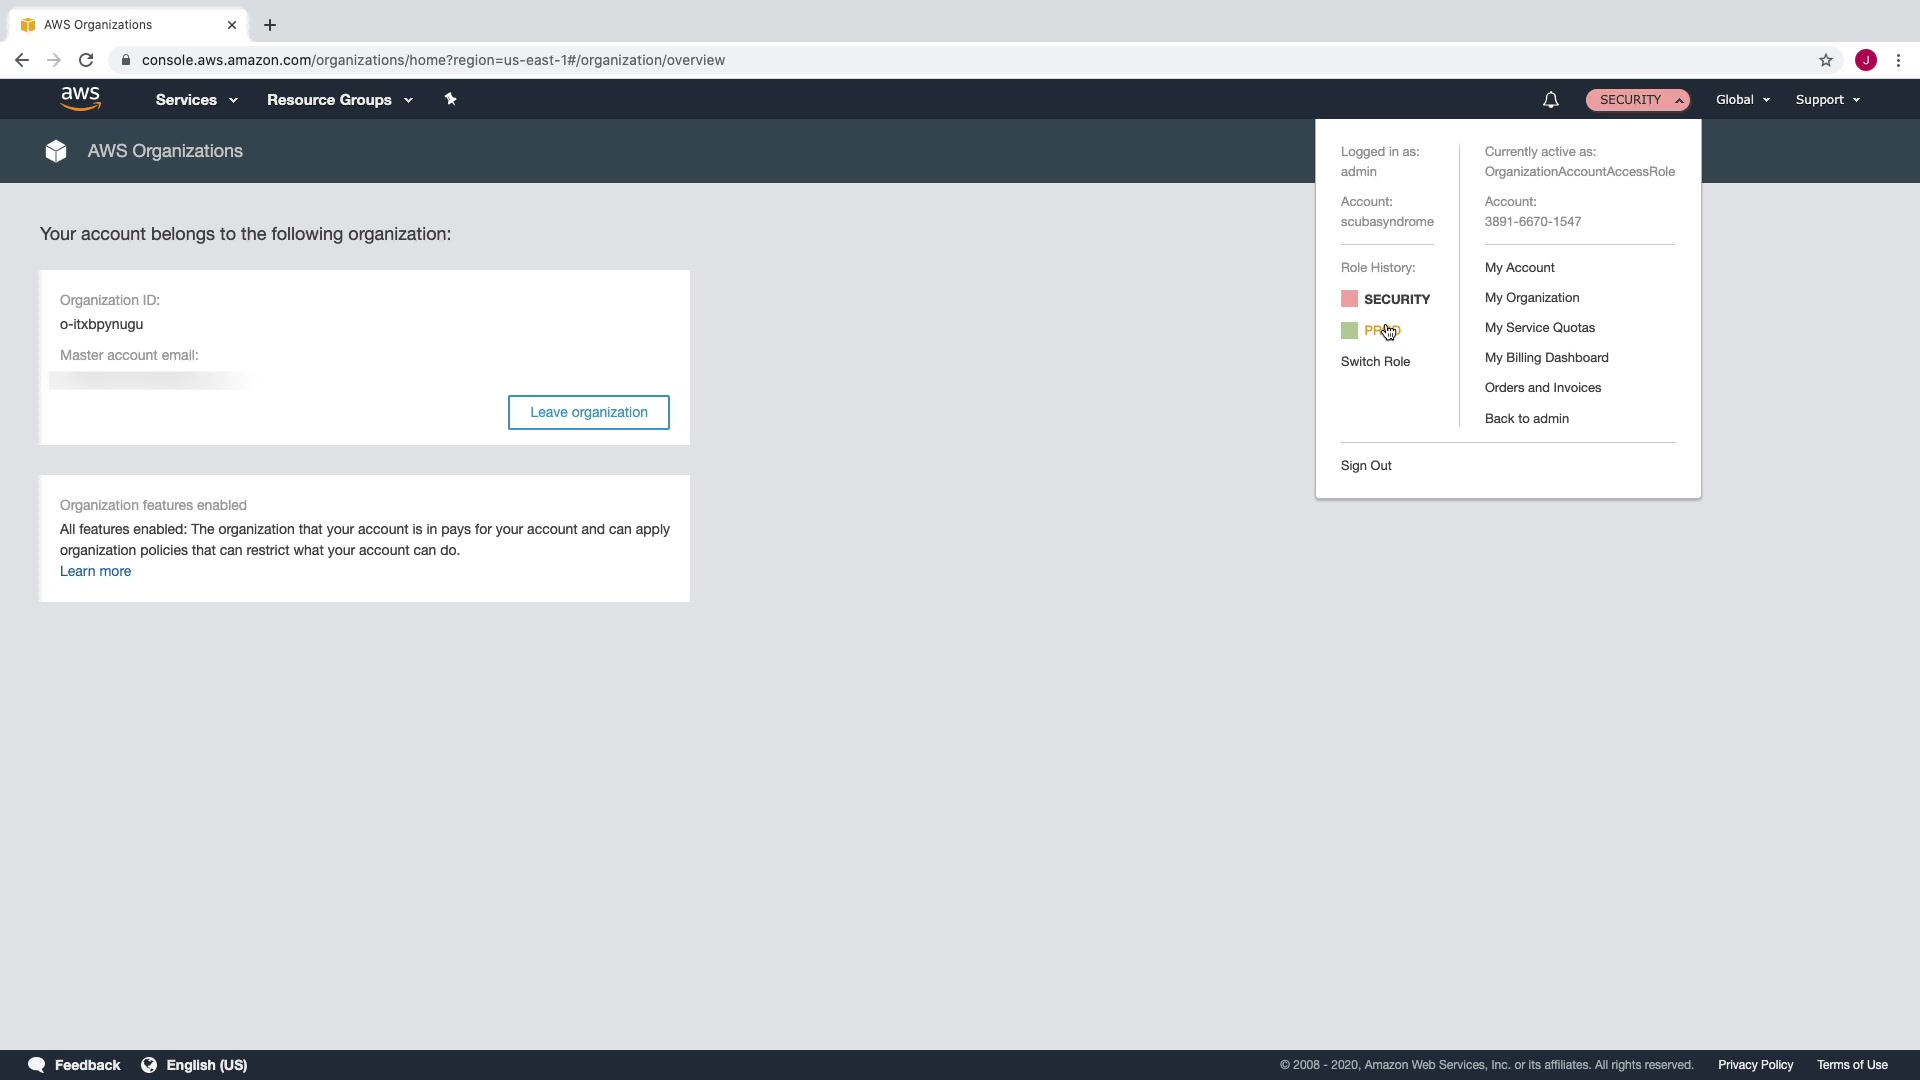Viewport: 1920px width, 1080px height.
Task: Click the AWS Organizations cube icon
Action: click(56, 151)
